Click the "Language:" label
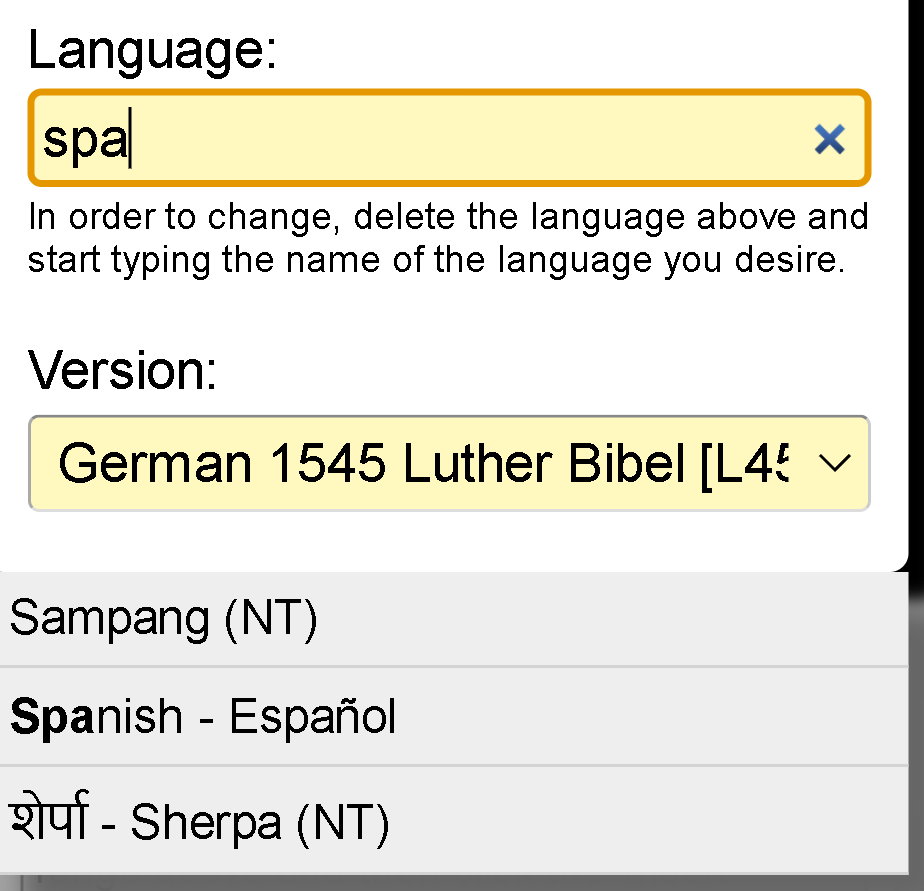The height and width of the screenshot is (891, 924). click(x=152, y=50)
